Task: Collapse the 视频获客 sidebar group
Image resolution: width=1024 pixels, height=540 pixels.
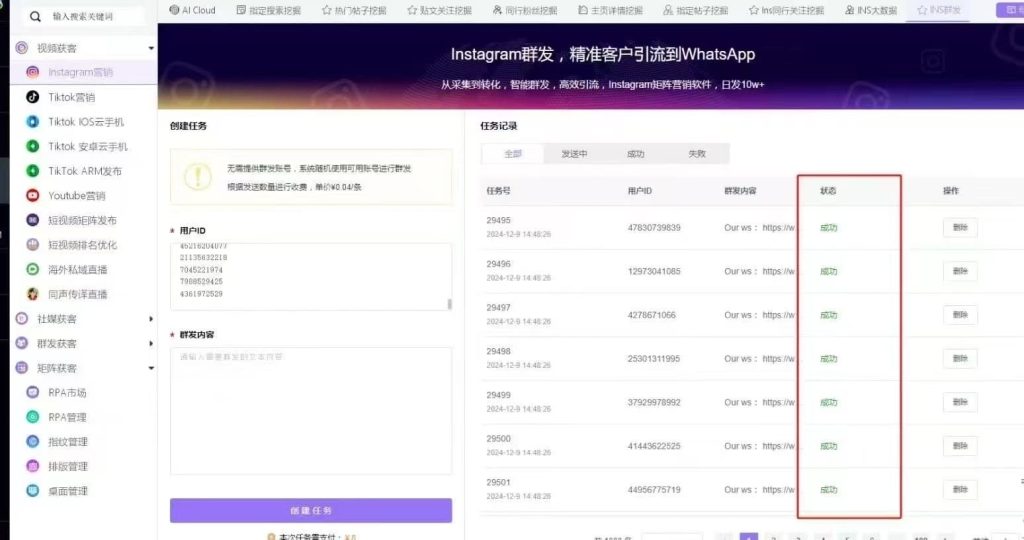Action: point(151,48)
